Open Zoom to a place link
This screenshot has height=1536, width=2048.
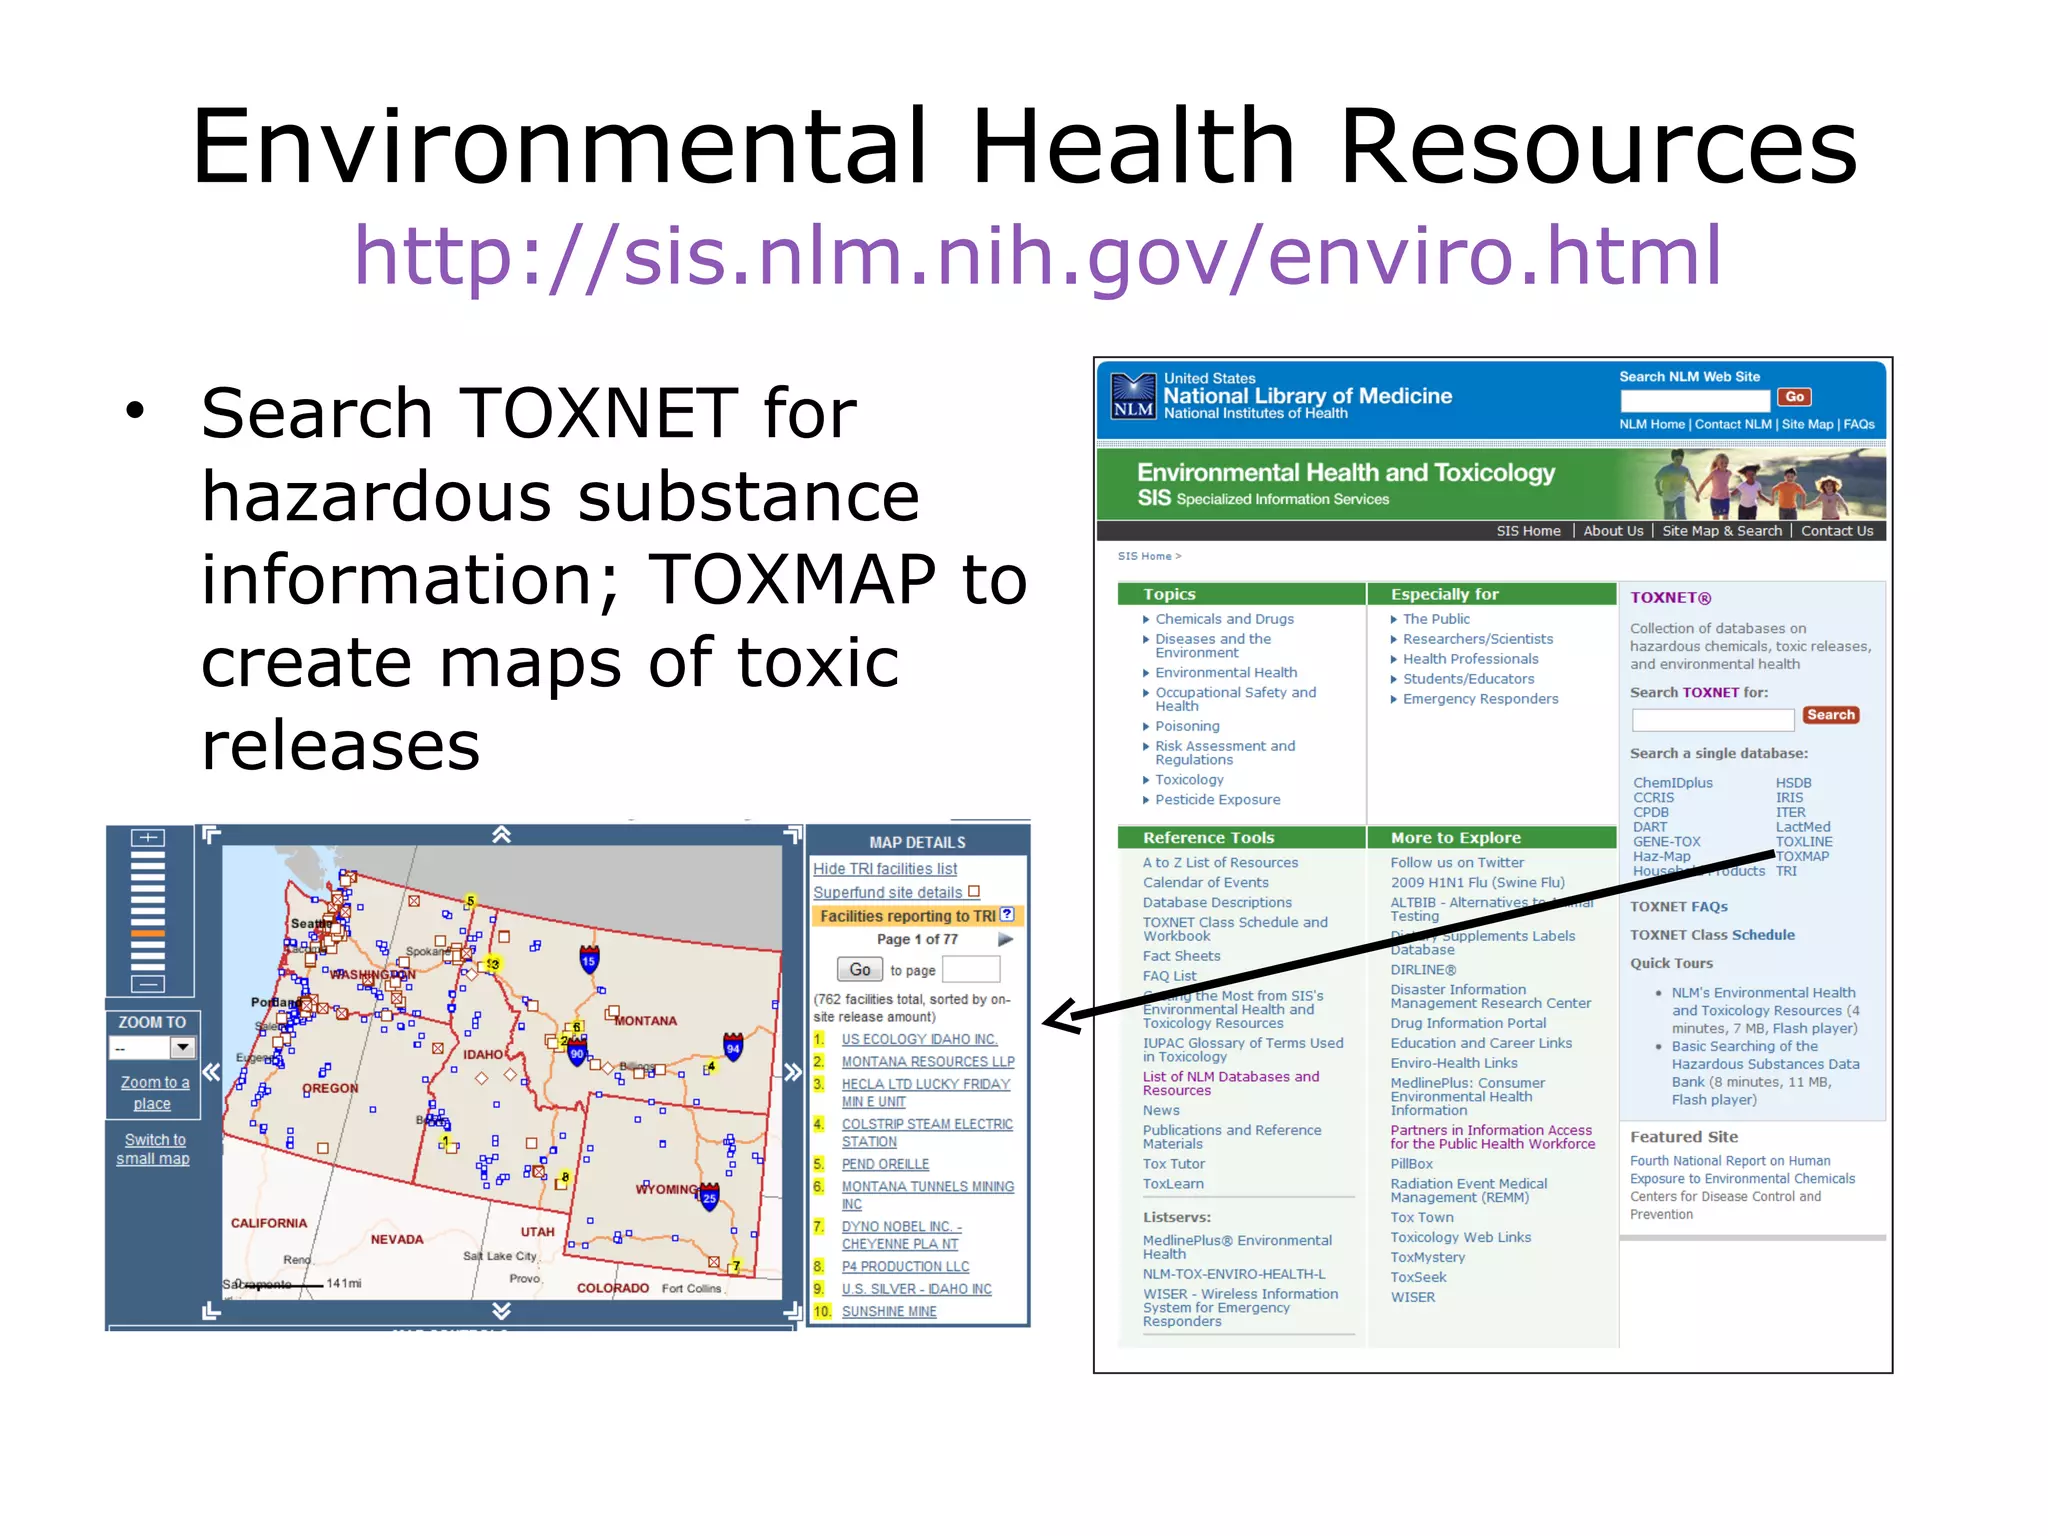coord(153,1093)
